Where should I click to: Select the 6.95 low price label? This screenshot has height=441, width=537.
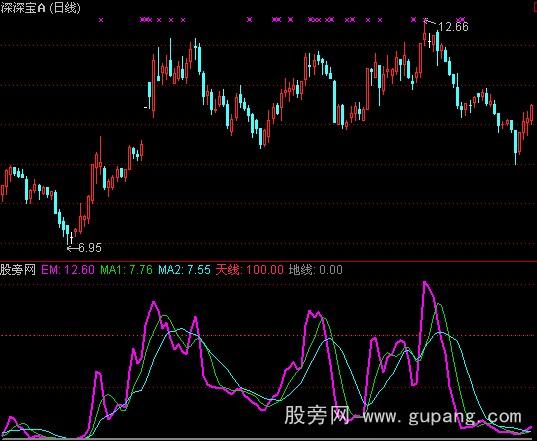90,247
